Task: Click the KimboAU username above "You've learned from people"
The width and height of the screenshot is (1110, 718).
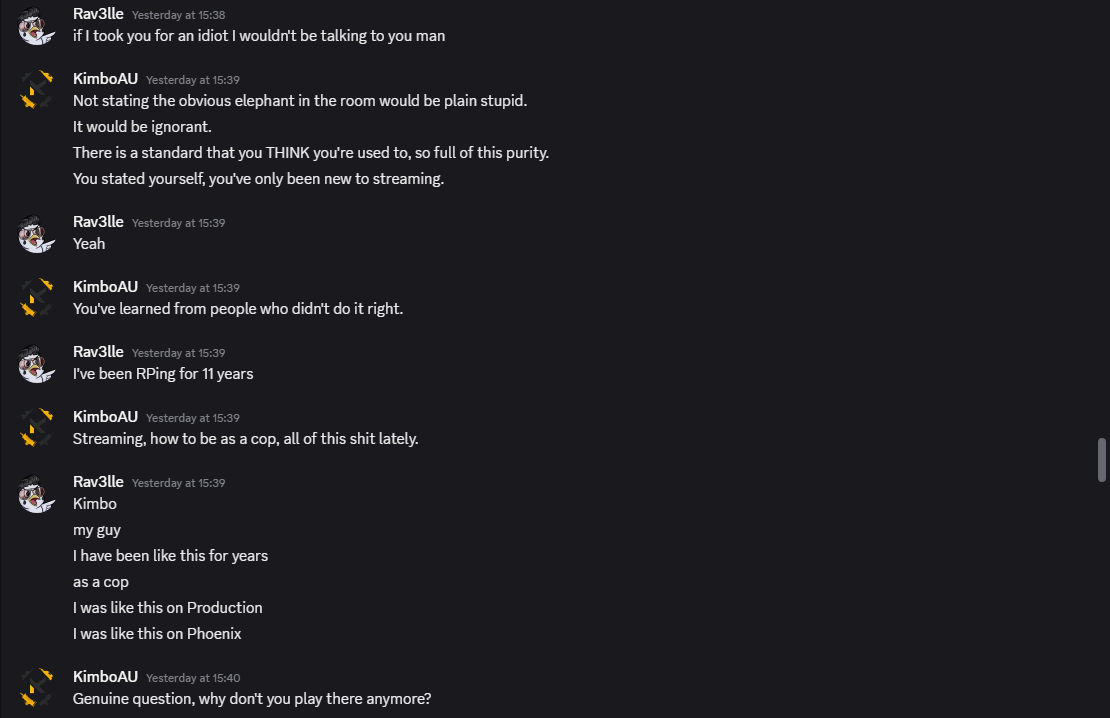Action: click(105, 287)
